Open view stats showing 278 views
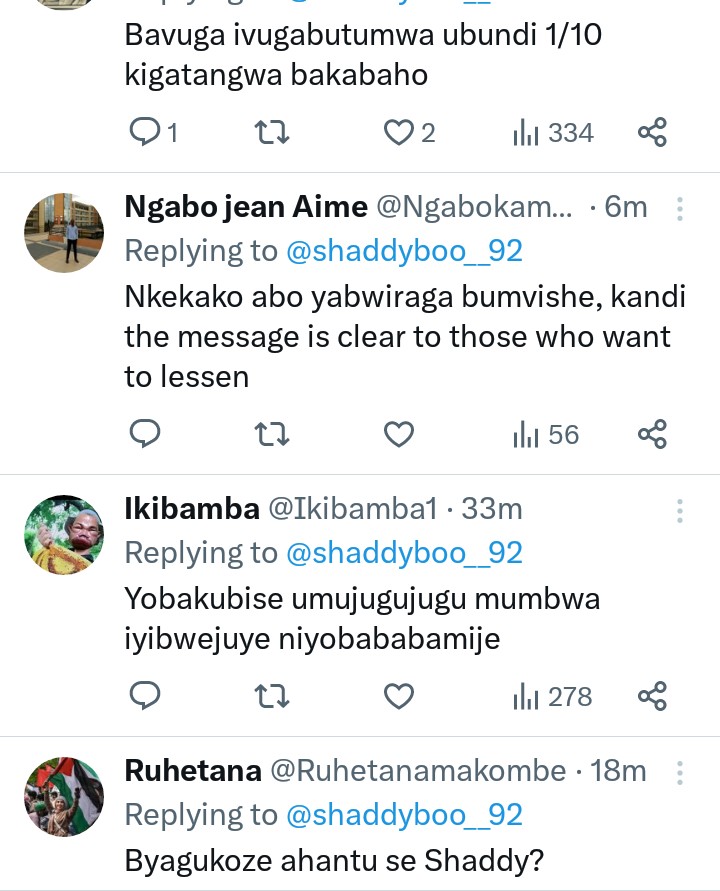The image size is (720, 891). pyautogui.click(x=552, y=696)
